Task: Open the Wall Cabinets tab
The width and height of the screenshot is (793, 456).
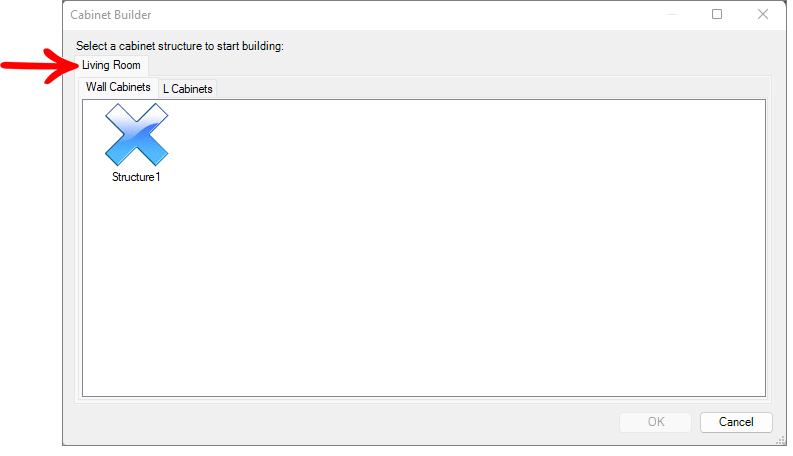Action: click(x=118, y=87)
